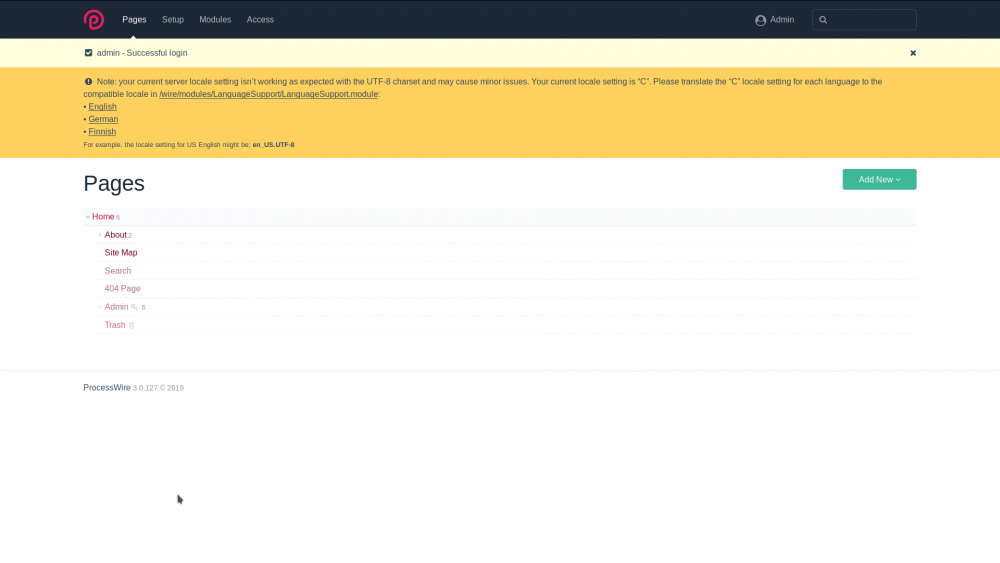The height and width of the screenshot is (563, 1000).
Task: Open the Add New dropdown
Action: tap(879, 179)
